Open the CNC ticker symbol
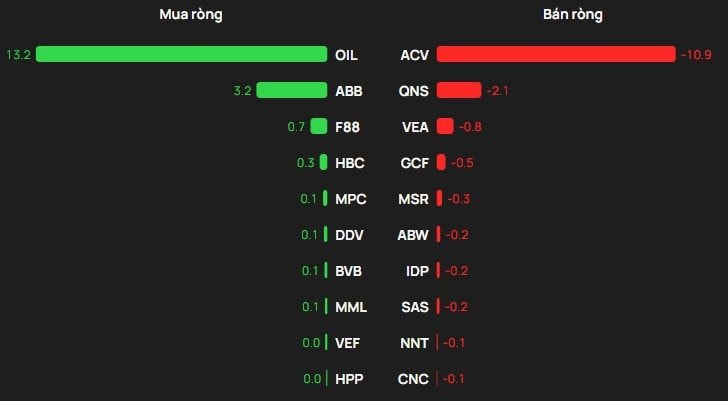This screenshot has width=728, height=401. [x=413, y=379]
